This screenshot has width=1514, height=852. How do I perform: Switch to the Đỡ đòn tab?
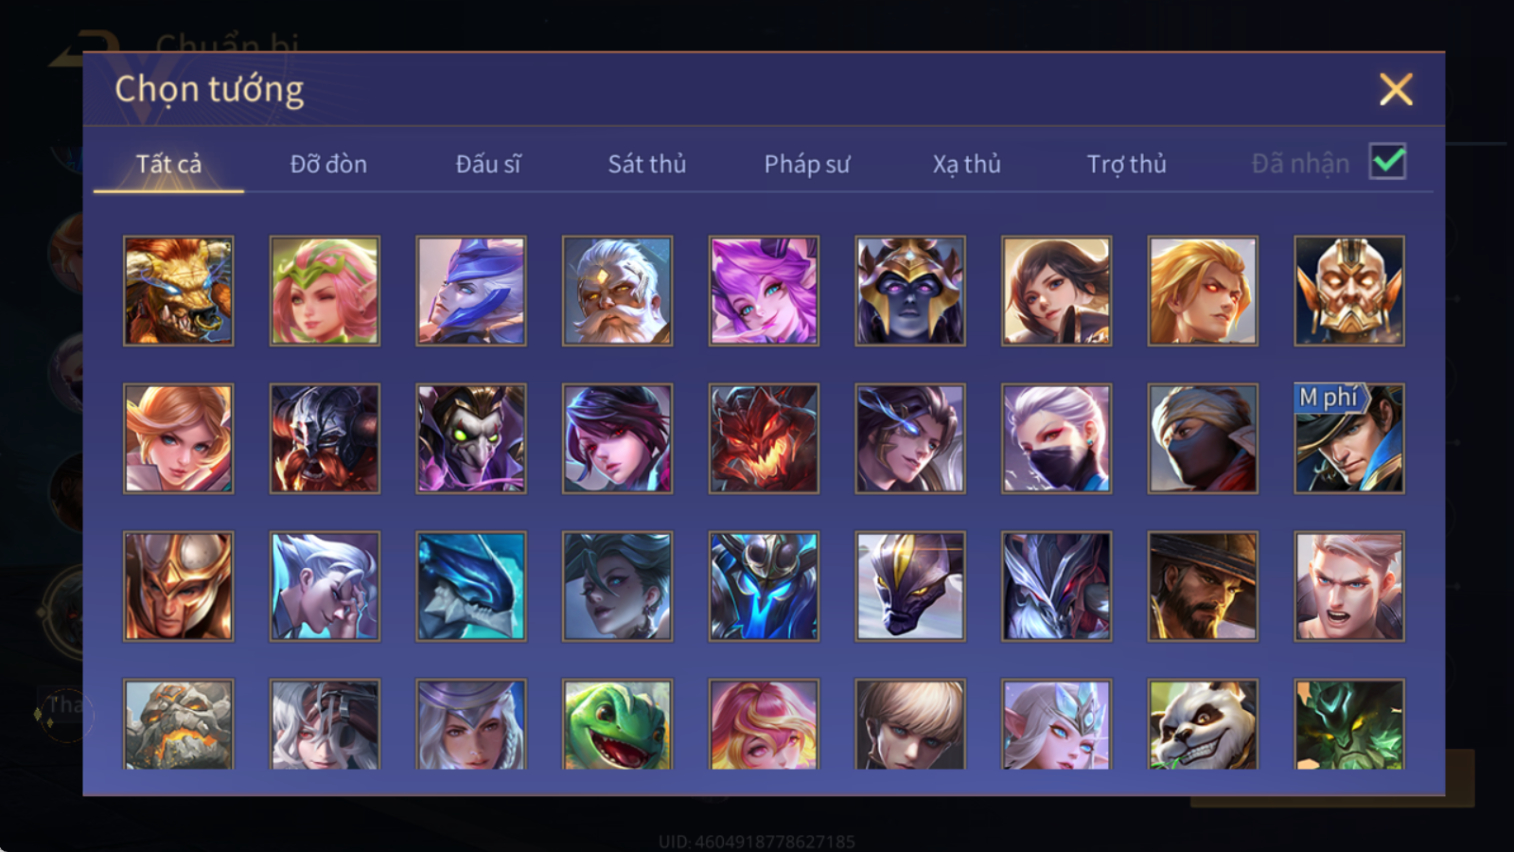328,164
